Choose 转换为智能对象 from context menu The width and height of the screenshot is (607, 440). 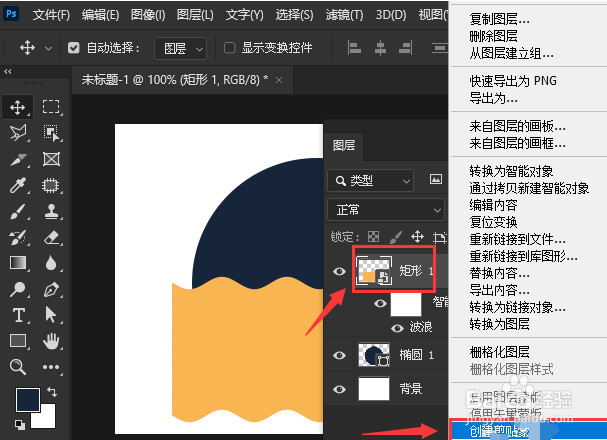511,171
